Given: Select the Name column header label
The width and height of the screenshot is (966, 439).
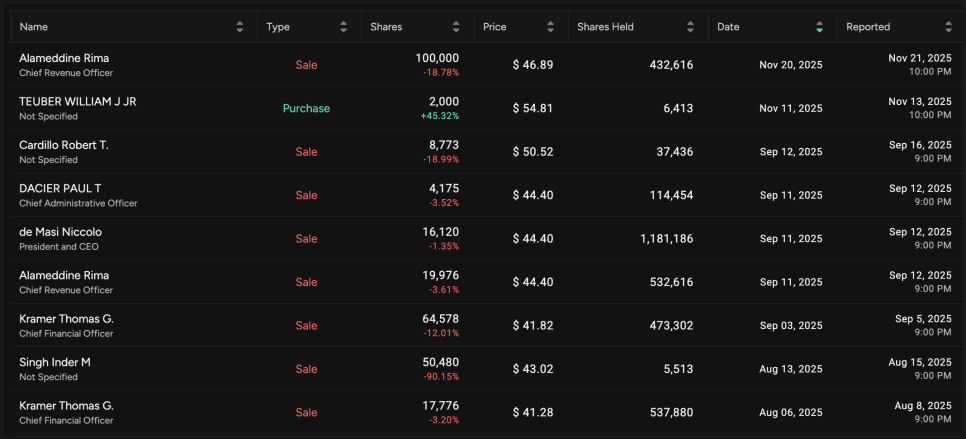Looking at the screenshot, I should coord(34,27).
